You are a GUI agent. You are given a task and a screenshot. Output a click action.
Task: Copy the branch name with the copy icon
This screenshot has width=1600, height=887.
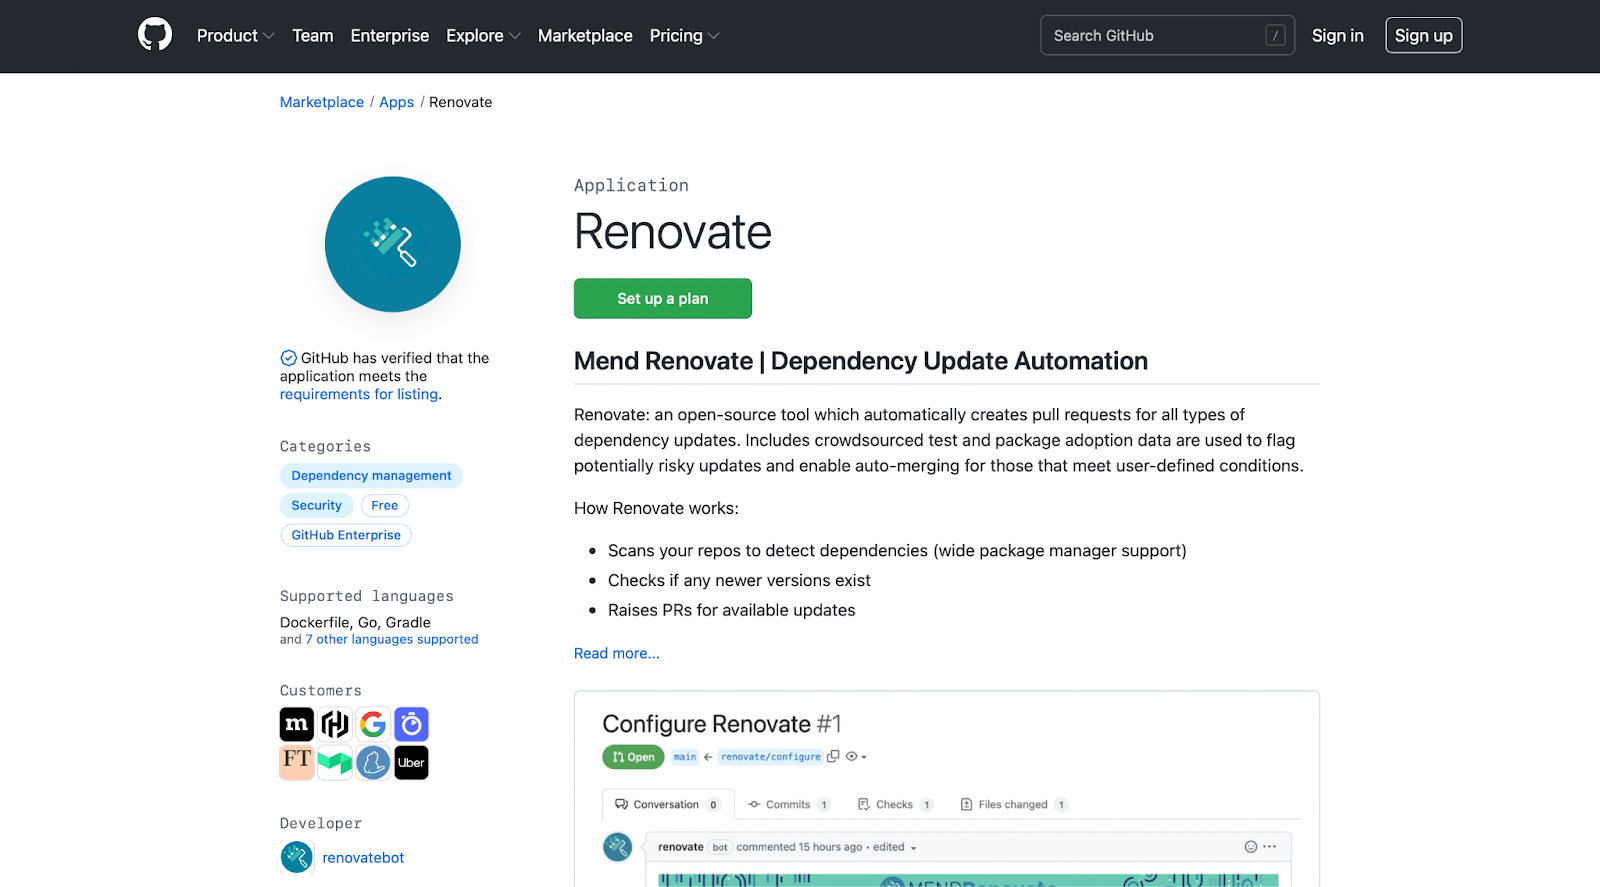point(833,756)
